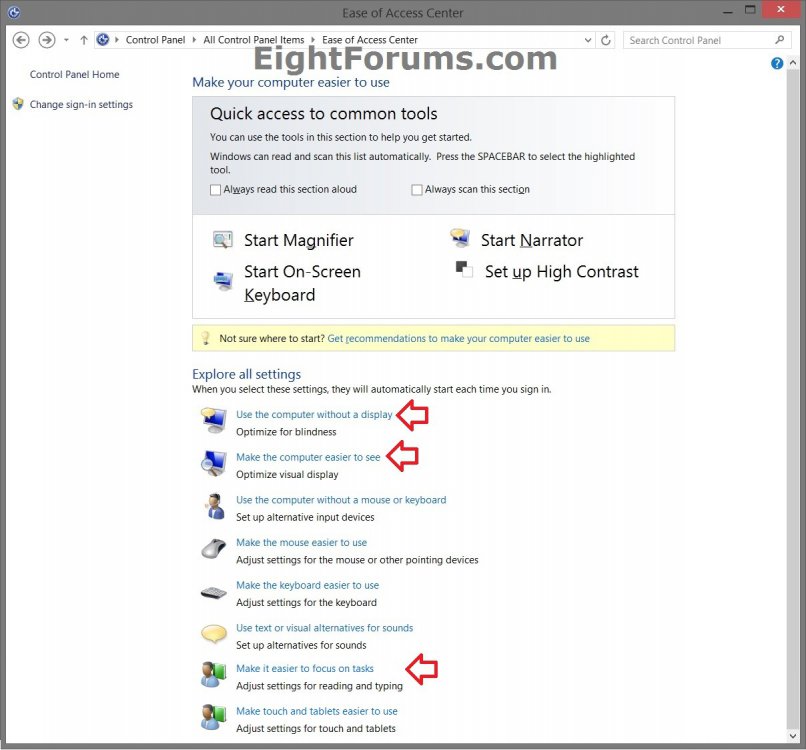
Task: Enable Always scan this section checkbox
Action: tap(417, 190)
